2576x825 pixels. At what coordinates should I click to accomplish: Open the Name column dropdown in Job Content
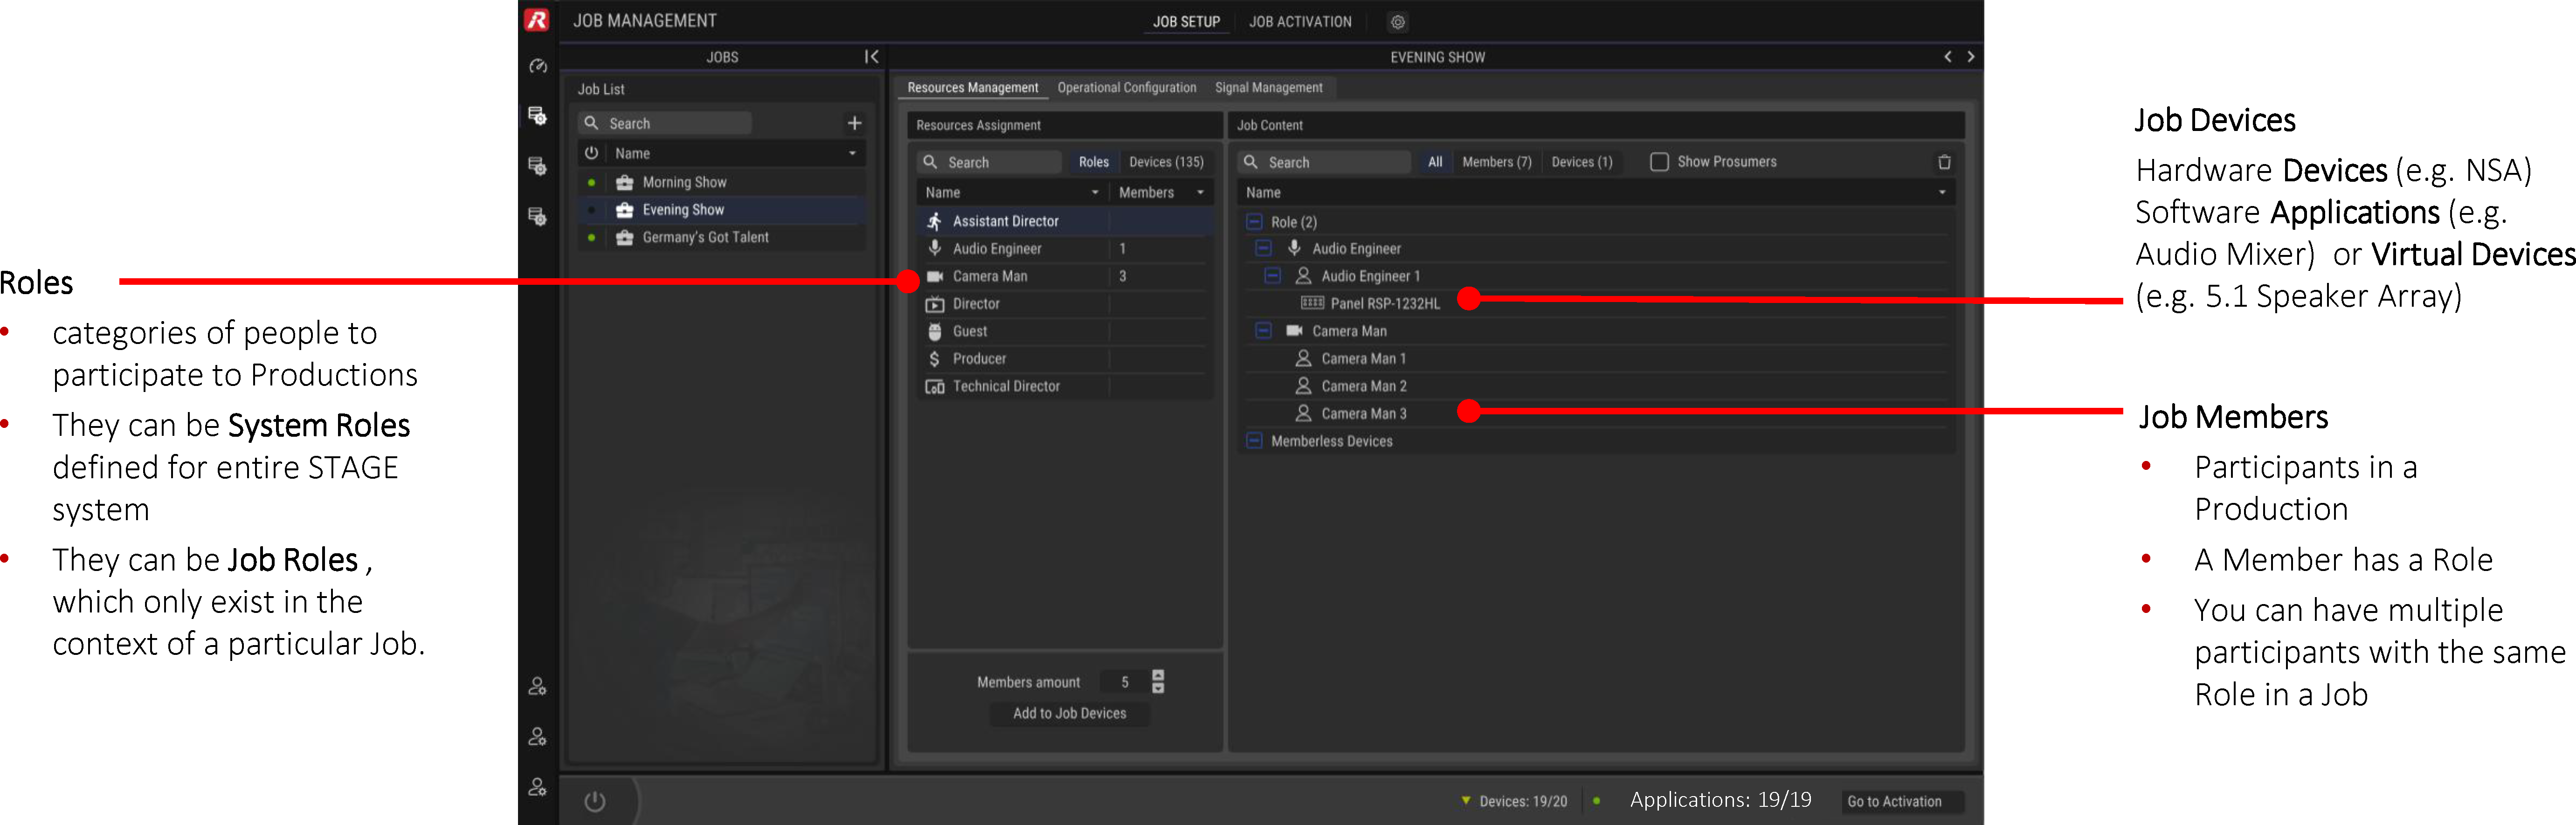click(x=1942, y=192)
